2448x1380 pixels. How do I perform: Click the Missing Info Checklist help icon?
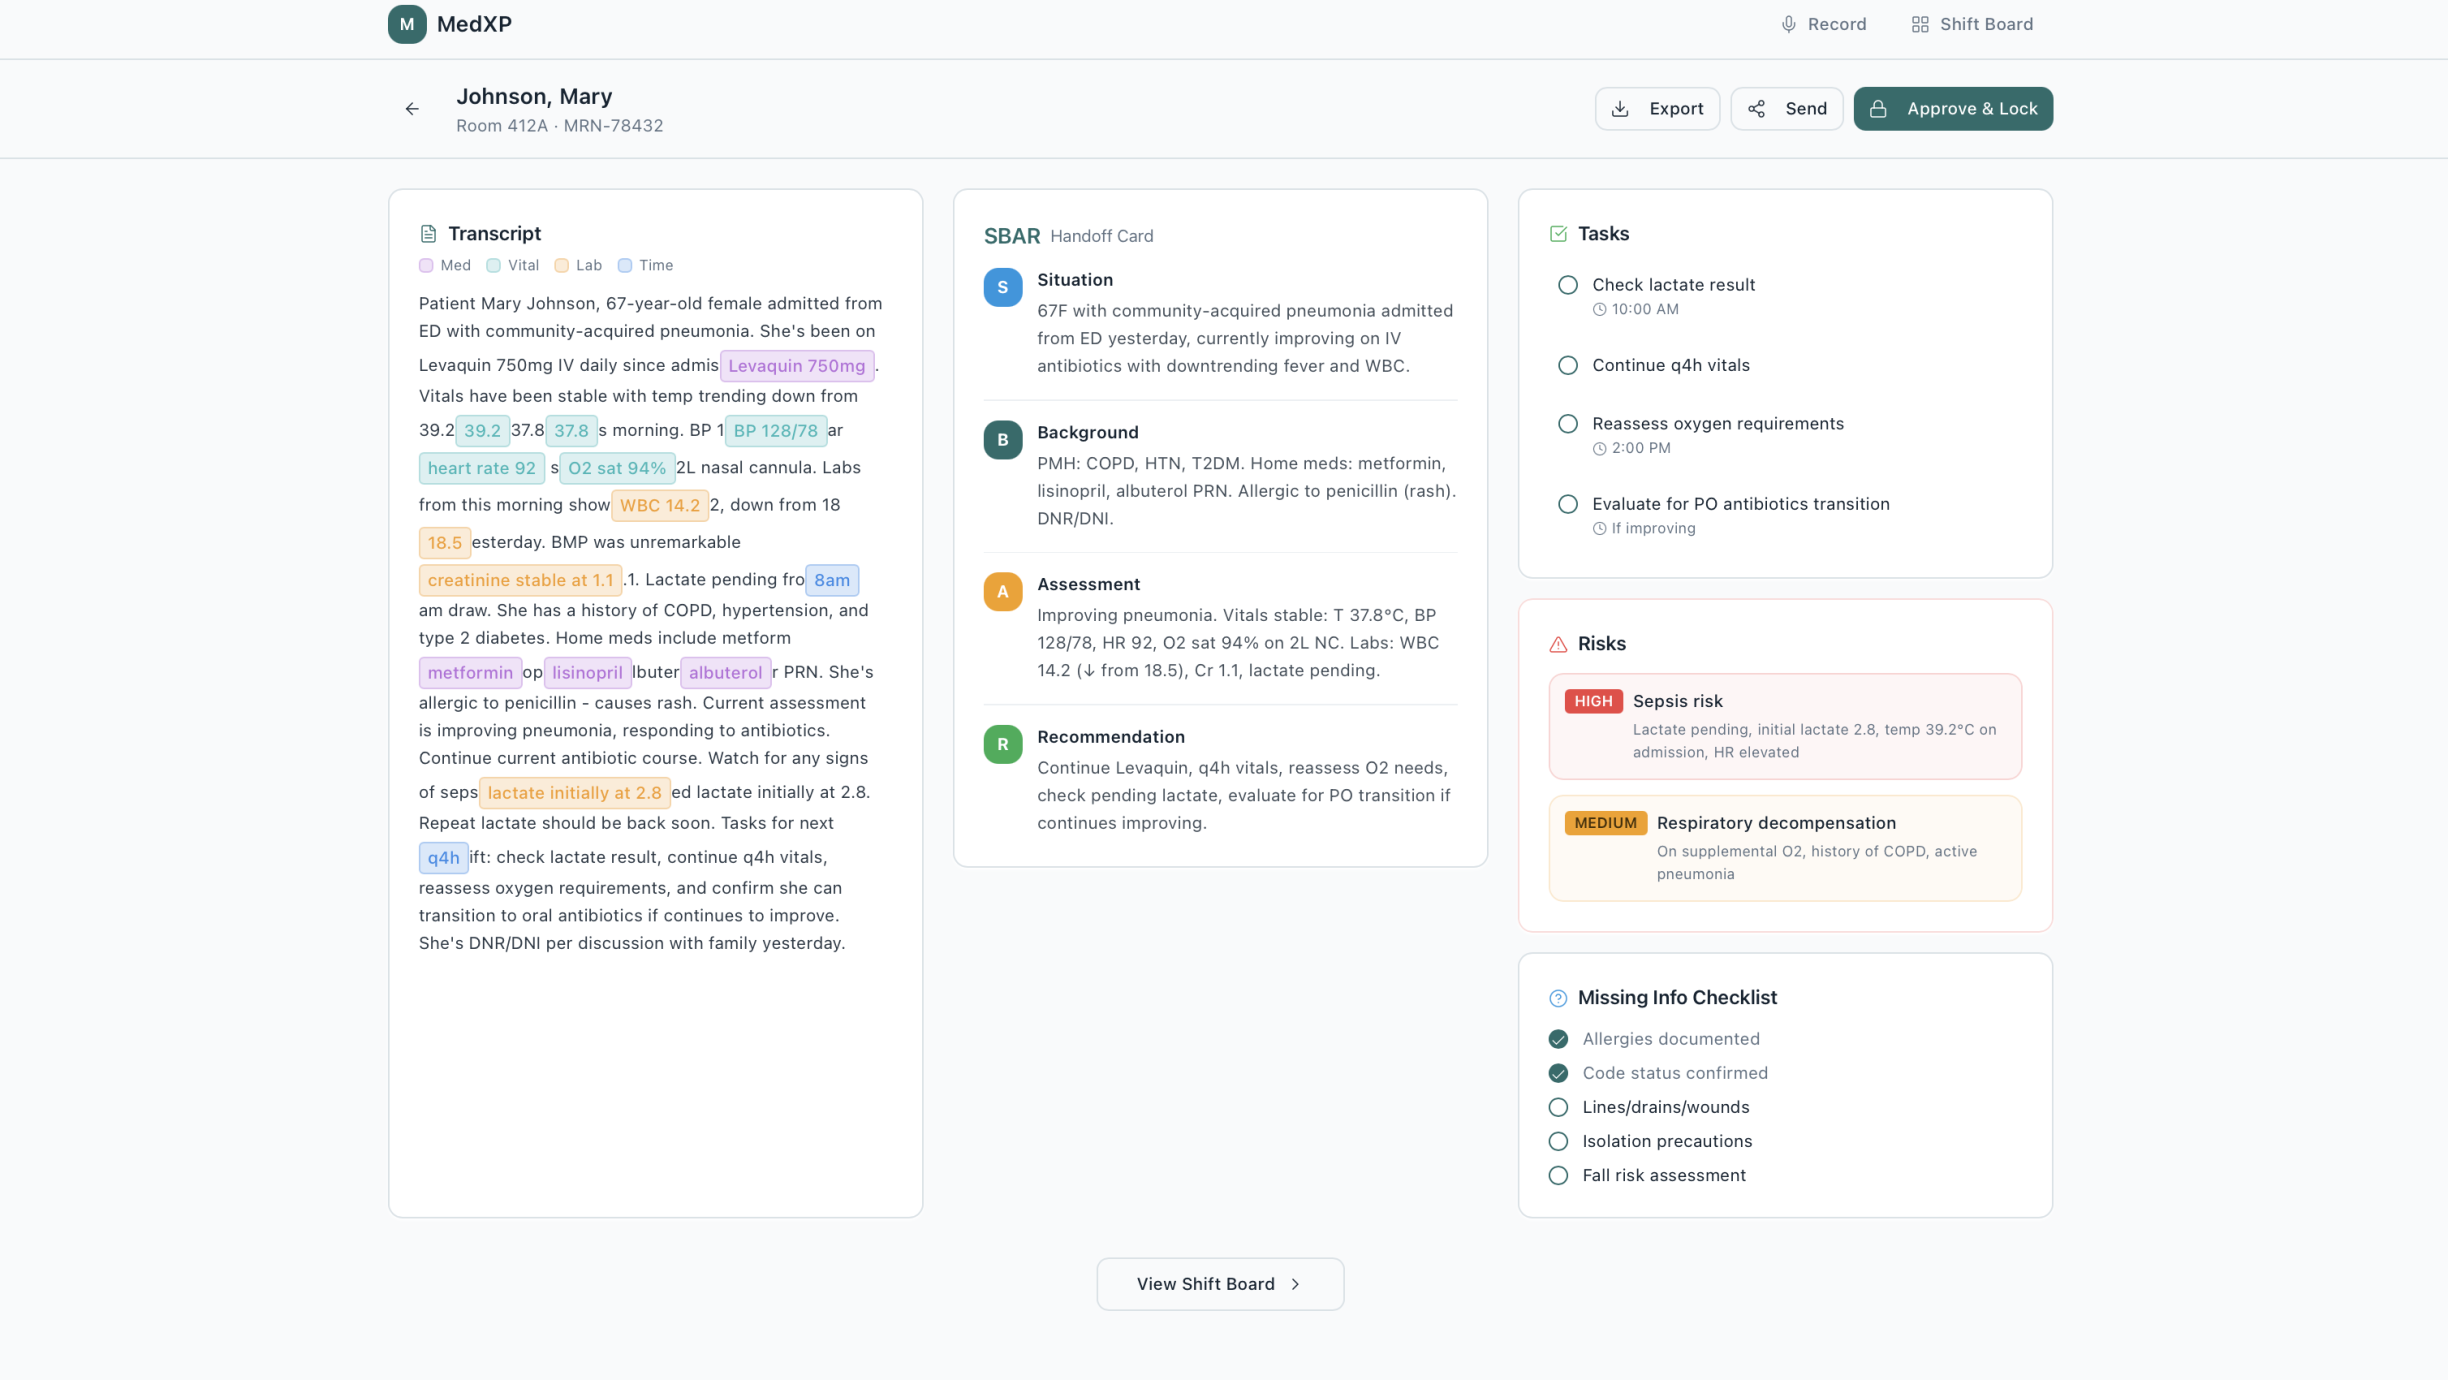coord(1558,998)
